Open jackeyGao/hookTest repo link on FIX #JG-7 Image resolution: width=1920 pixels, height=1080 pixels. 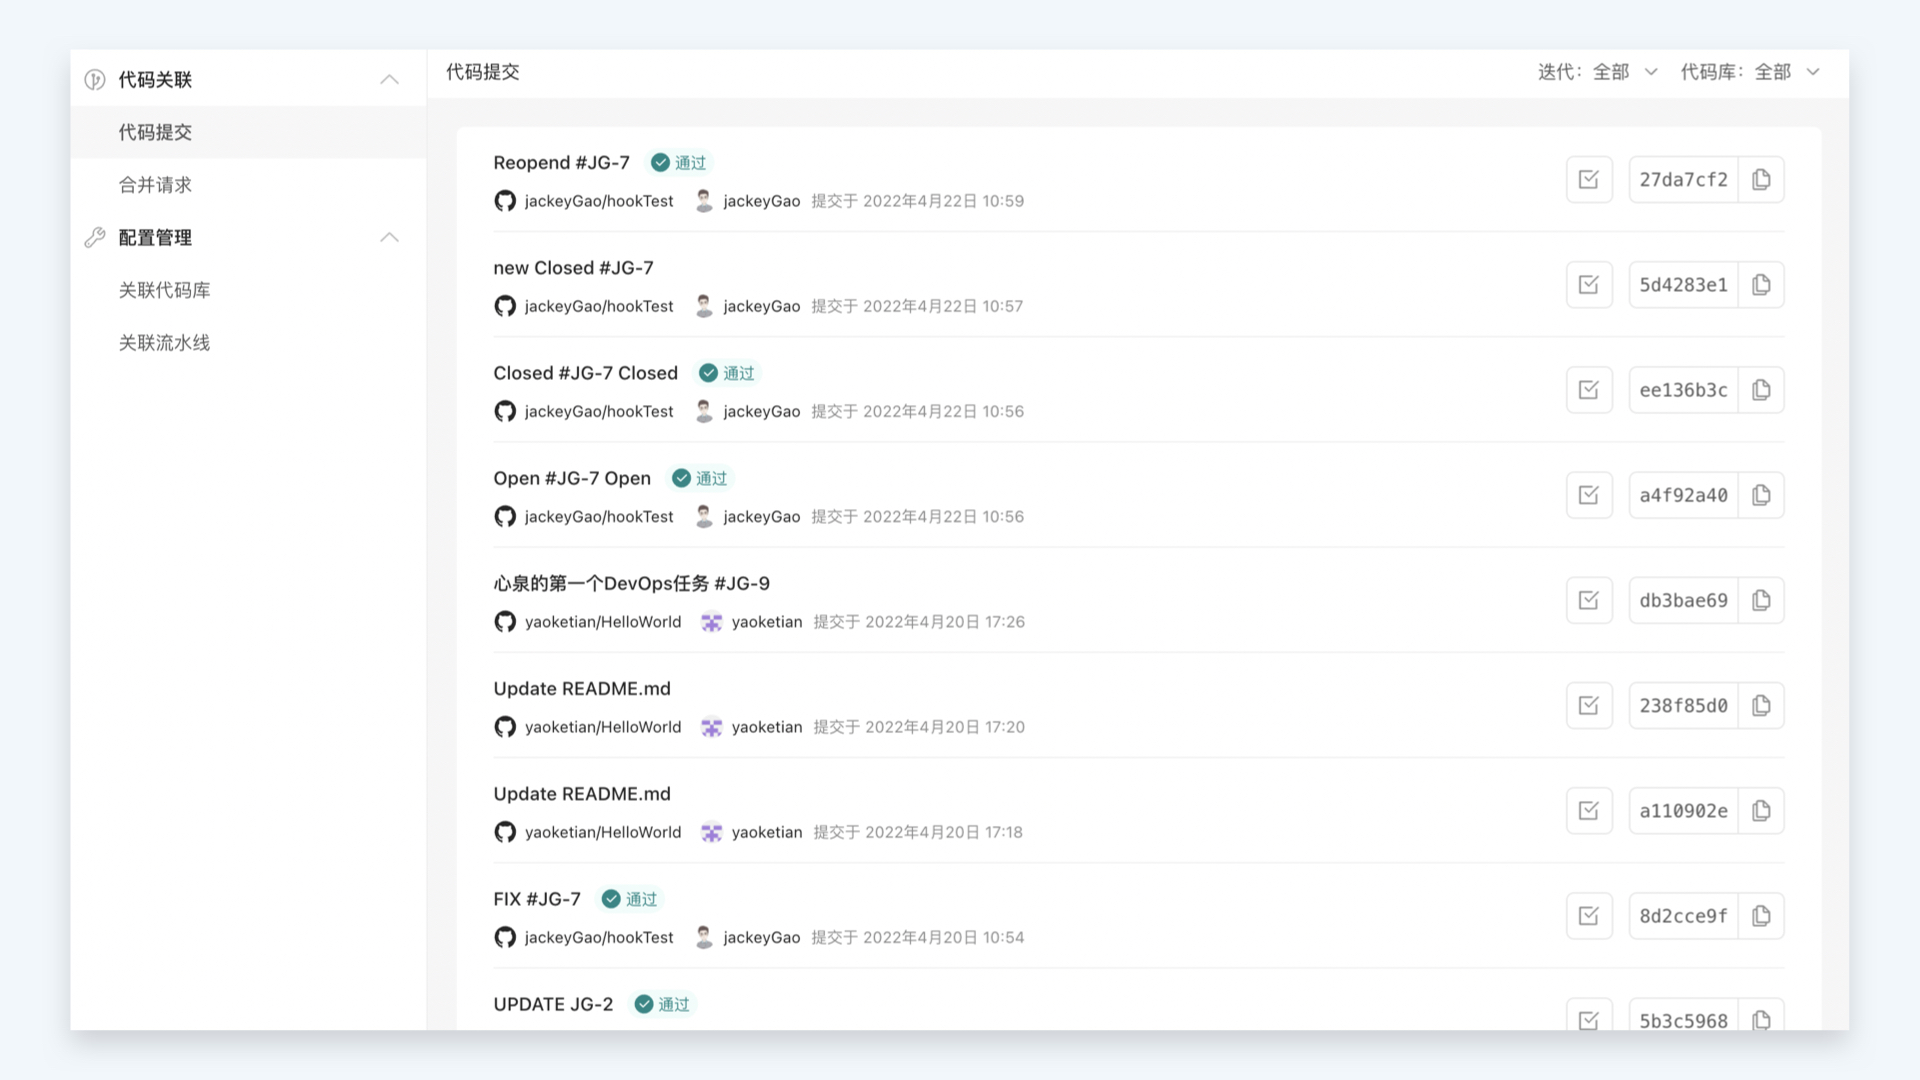[598, 937]
